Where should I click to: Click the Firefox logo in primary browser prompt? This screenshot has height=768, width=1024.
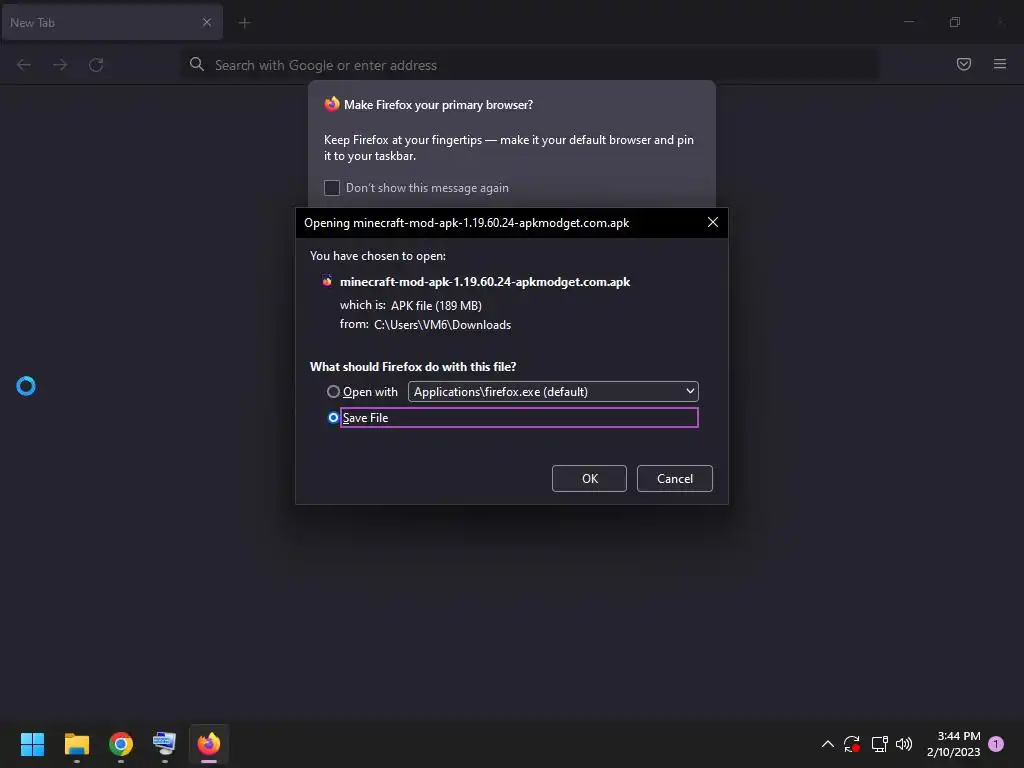coord(332,104)
